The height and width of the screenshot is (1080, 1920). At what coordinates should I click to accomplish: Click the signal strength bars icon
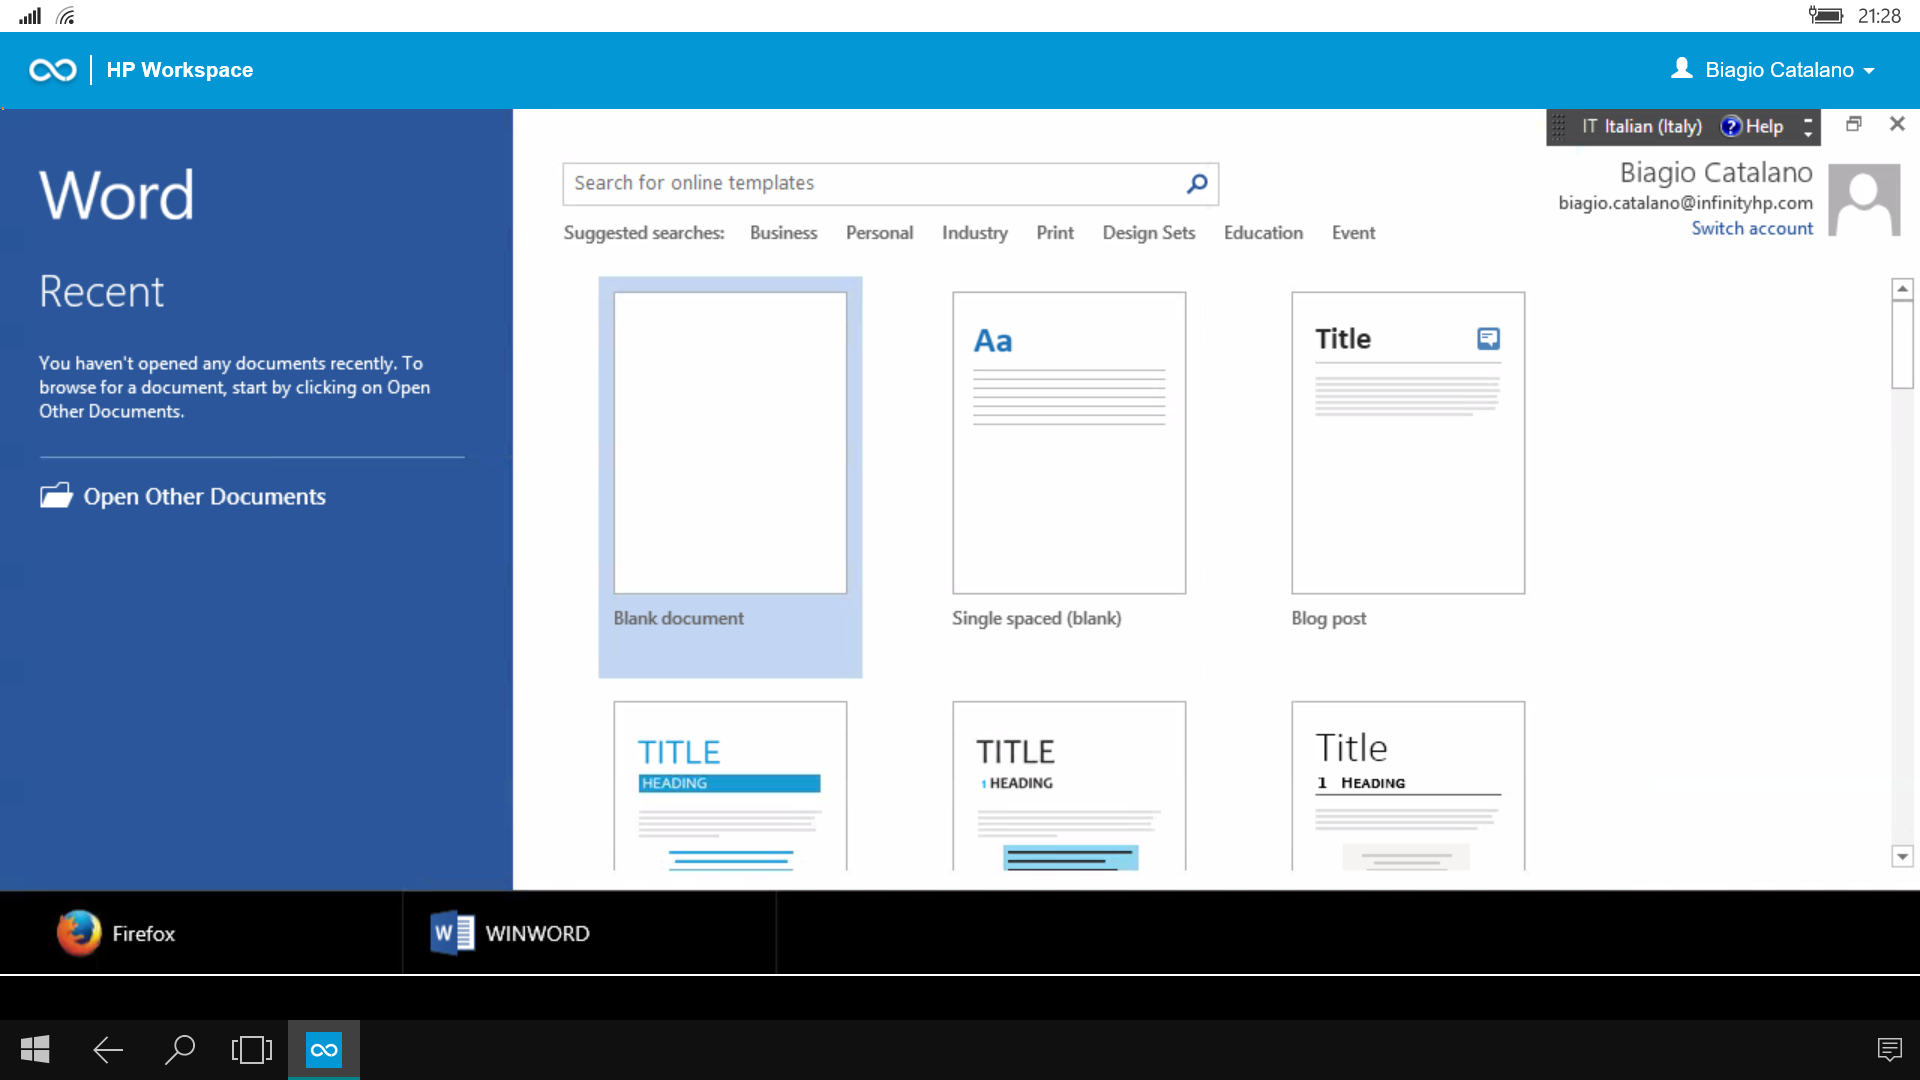tap(30, 16)
